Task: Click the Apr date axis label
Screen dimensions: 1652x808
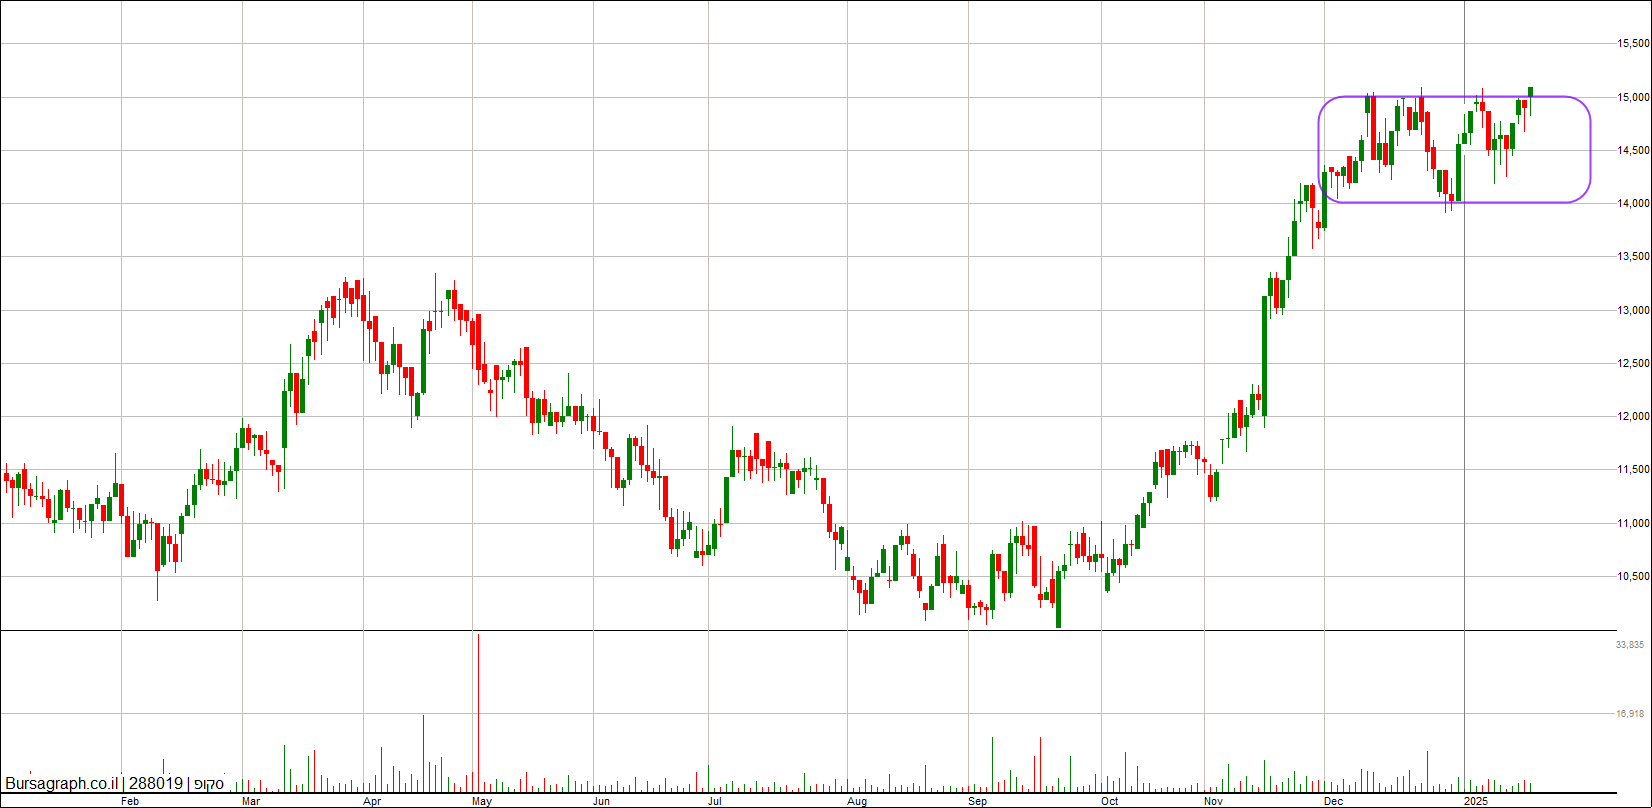Action: point(372,802)
